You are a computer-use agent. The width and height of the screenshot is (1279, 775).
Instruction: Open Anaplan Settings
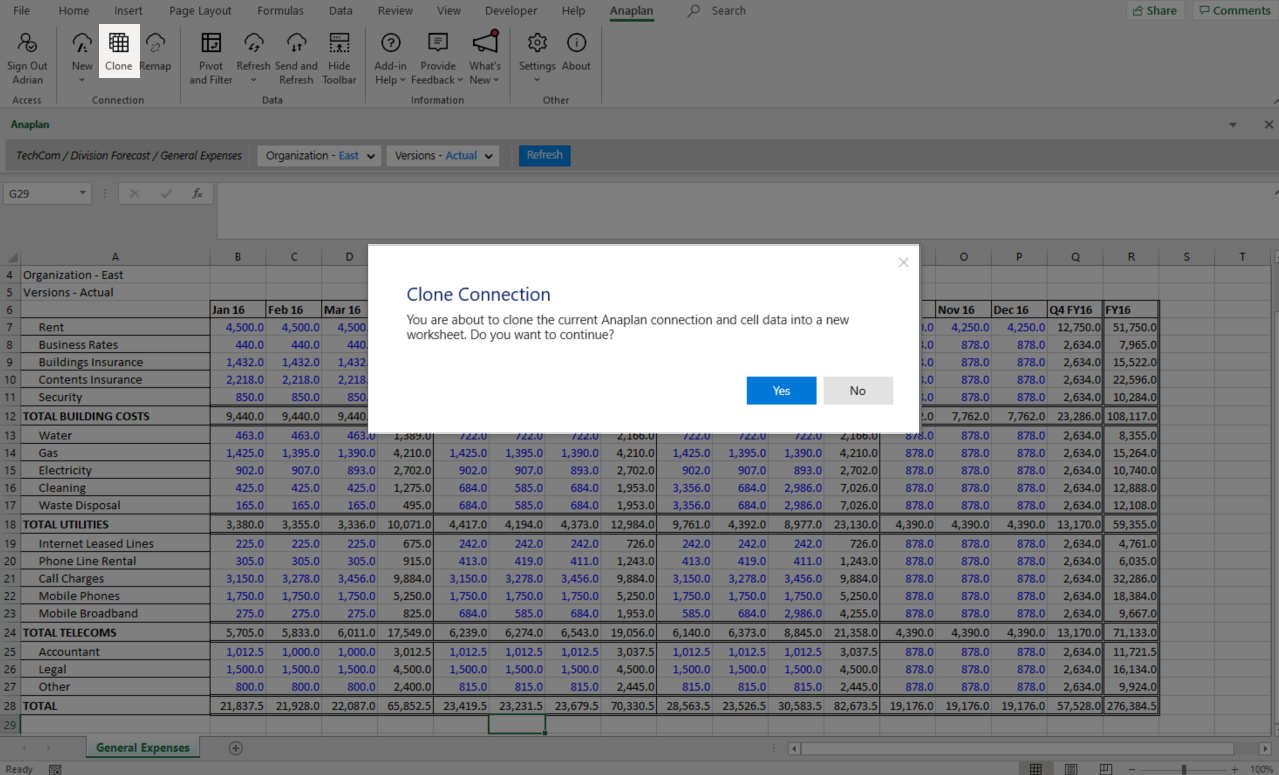click(x=537, y=57)
